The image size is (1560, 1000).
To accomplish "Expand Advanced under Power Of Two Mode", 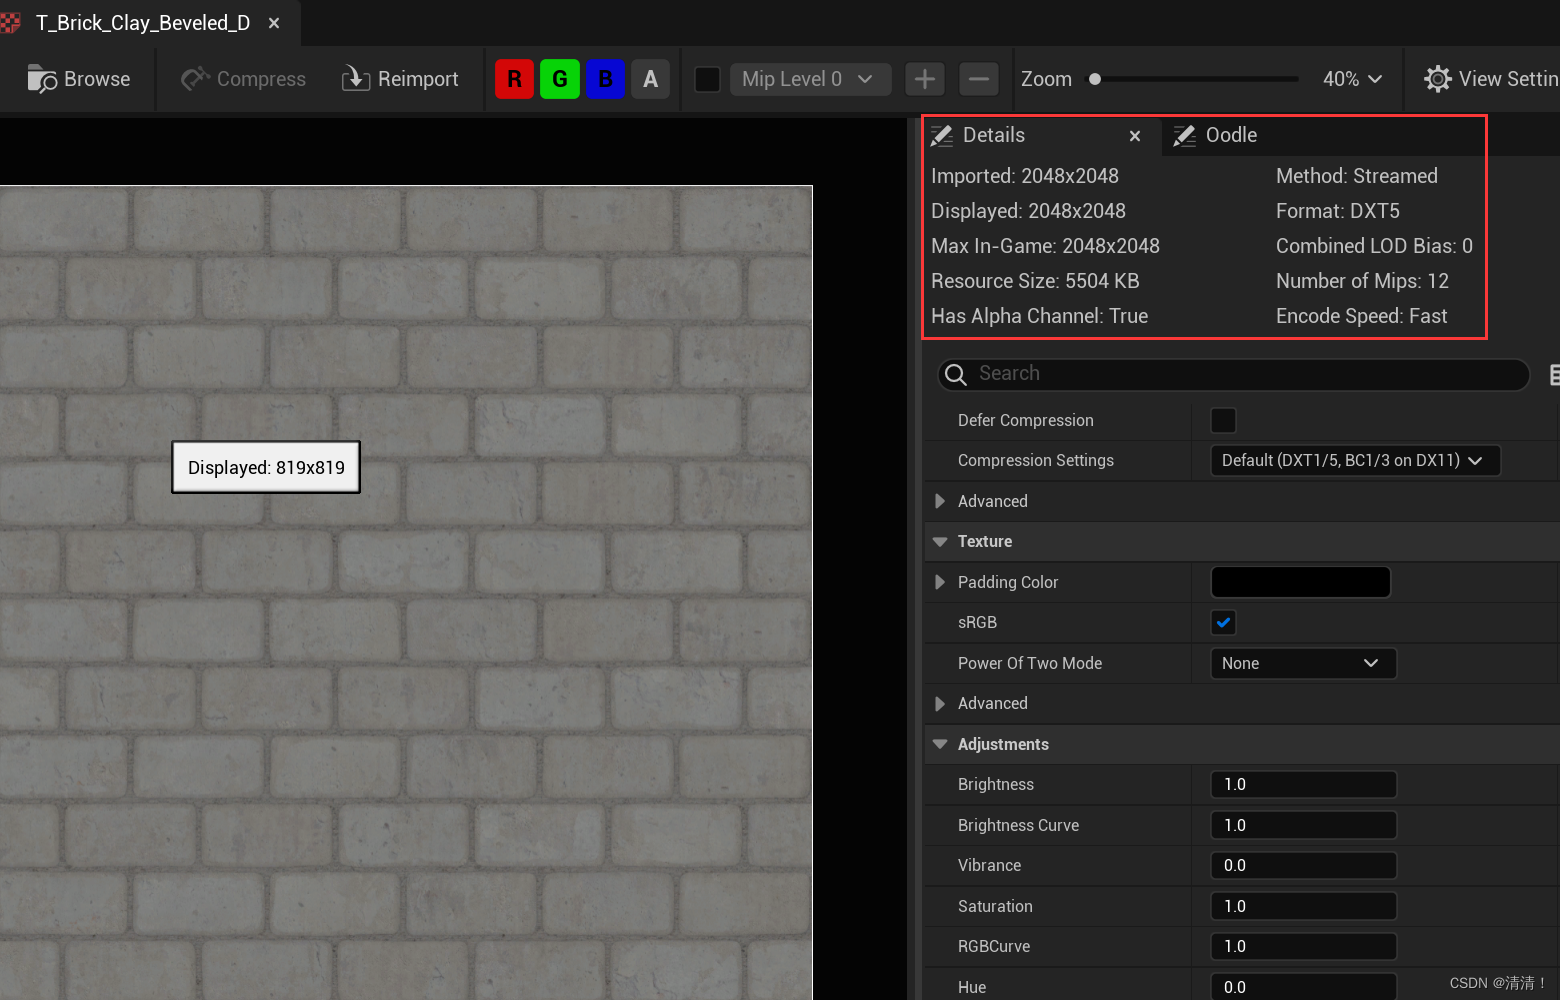I will pyautogui.click(x=940, y=704).
